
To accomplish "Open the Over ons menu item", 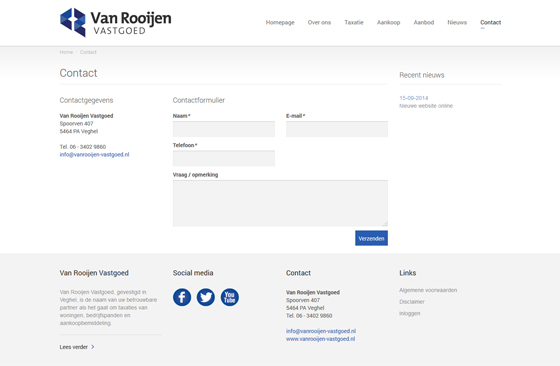I will pyautogui.click(x=319, y=22).
